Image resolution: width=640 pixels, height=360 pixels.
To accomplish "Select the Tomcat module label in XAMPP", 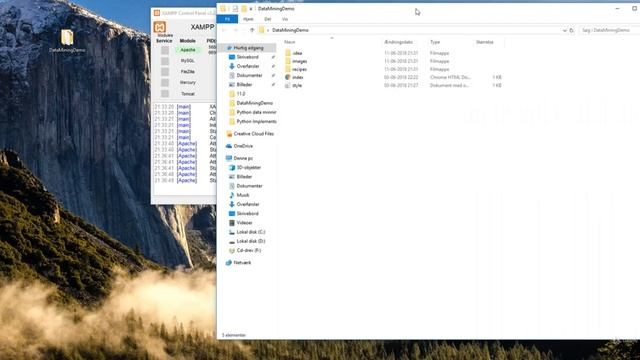I will [188, 94].
